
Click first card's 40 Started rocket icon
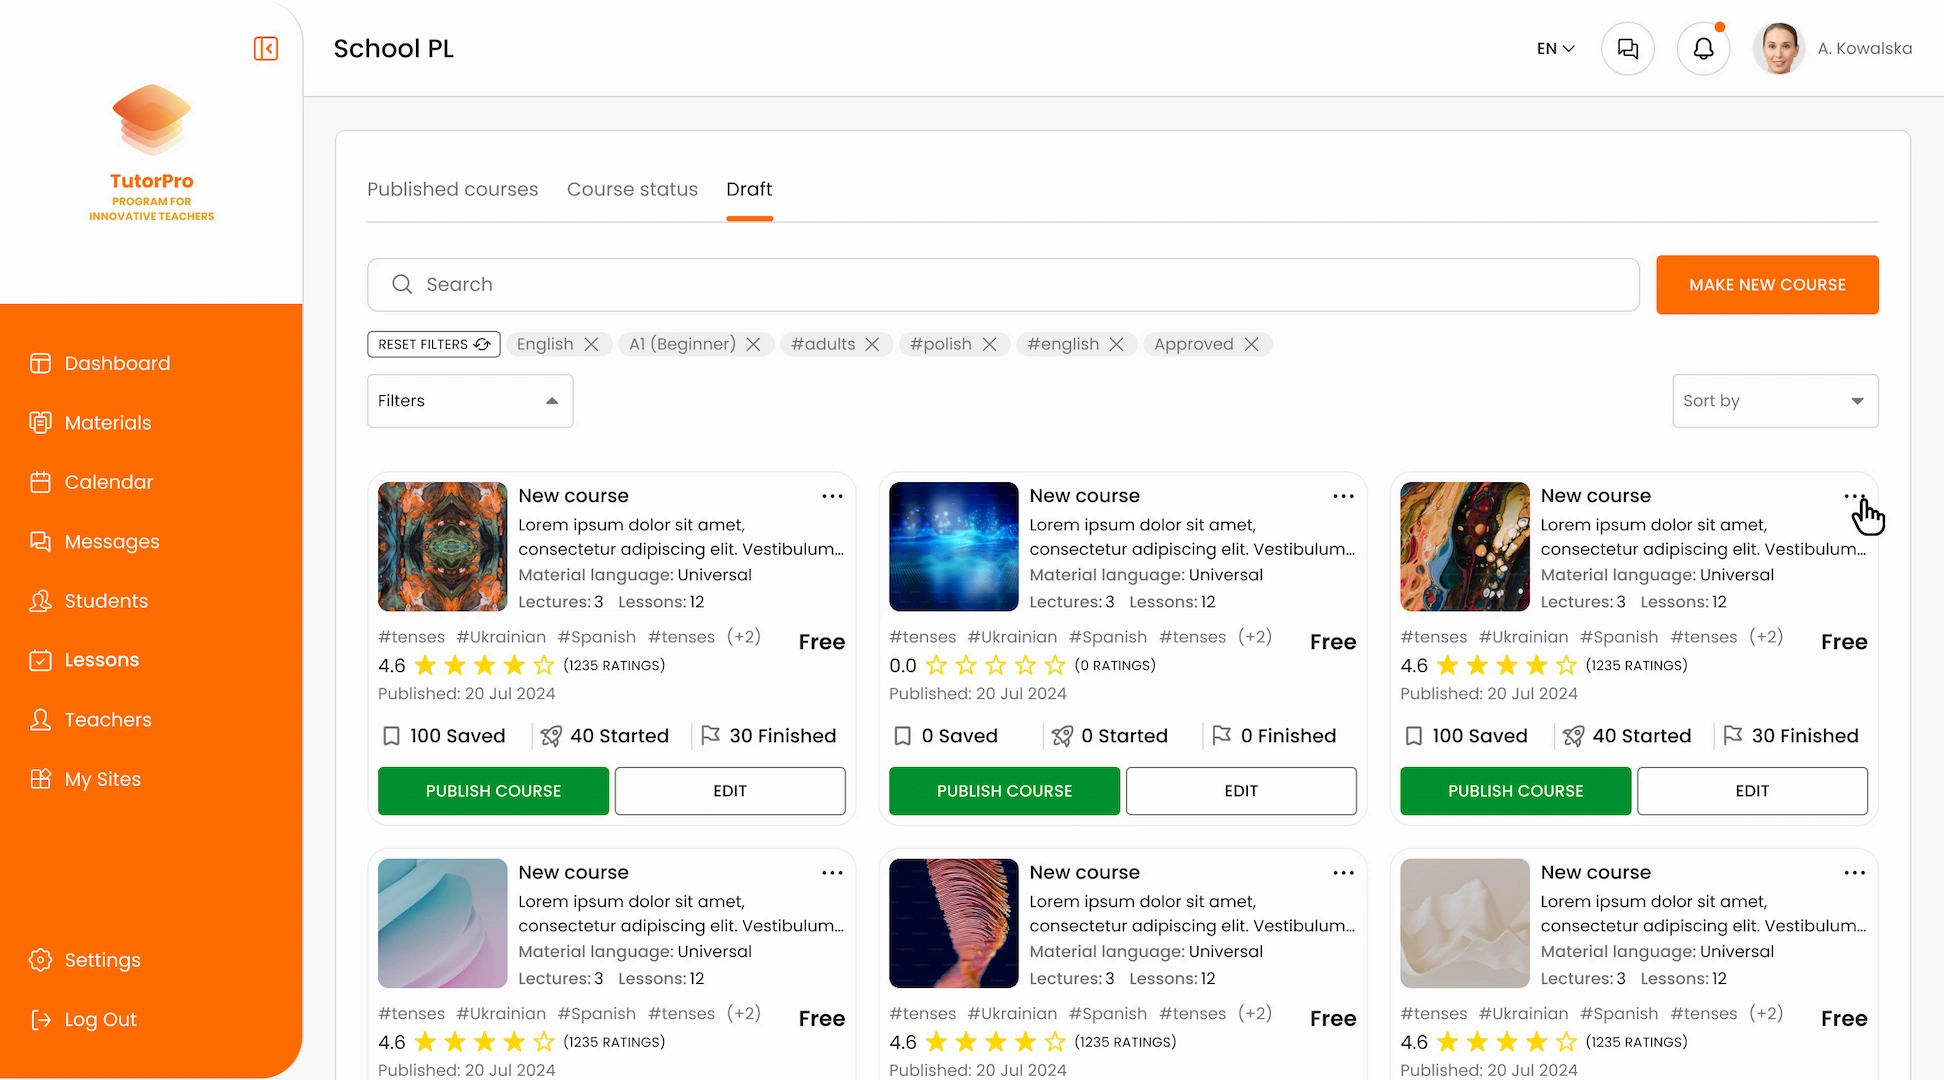tap(551, 736)
